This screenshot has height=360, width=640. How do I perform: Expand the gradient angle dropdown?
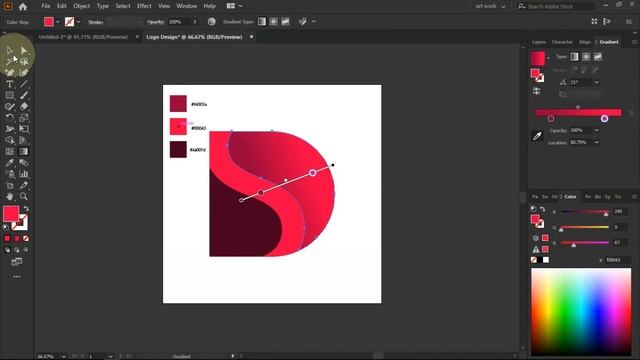point(597,82)
